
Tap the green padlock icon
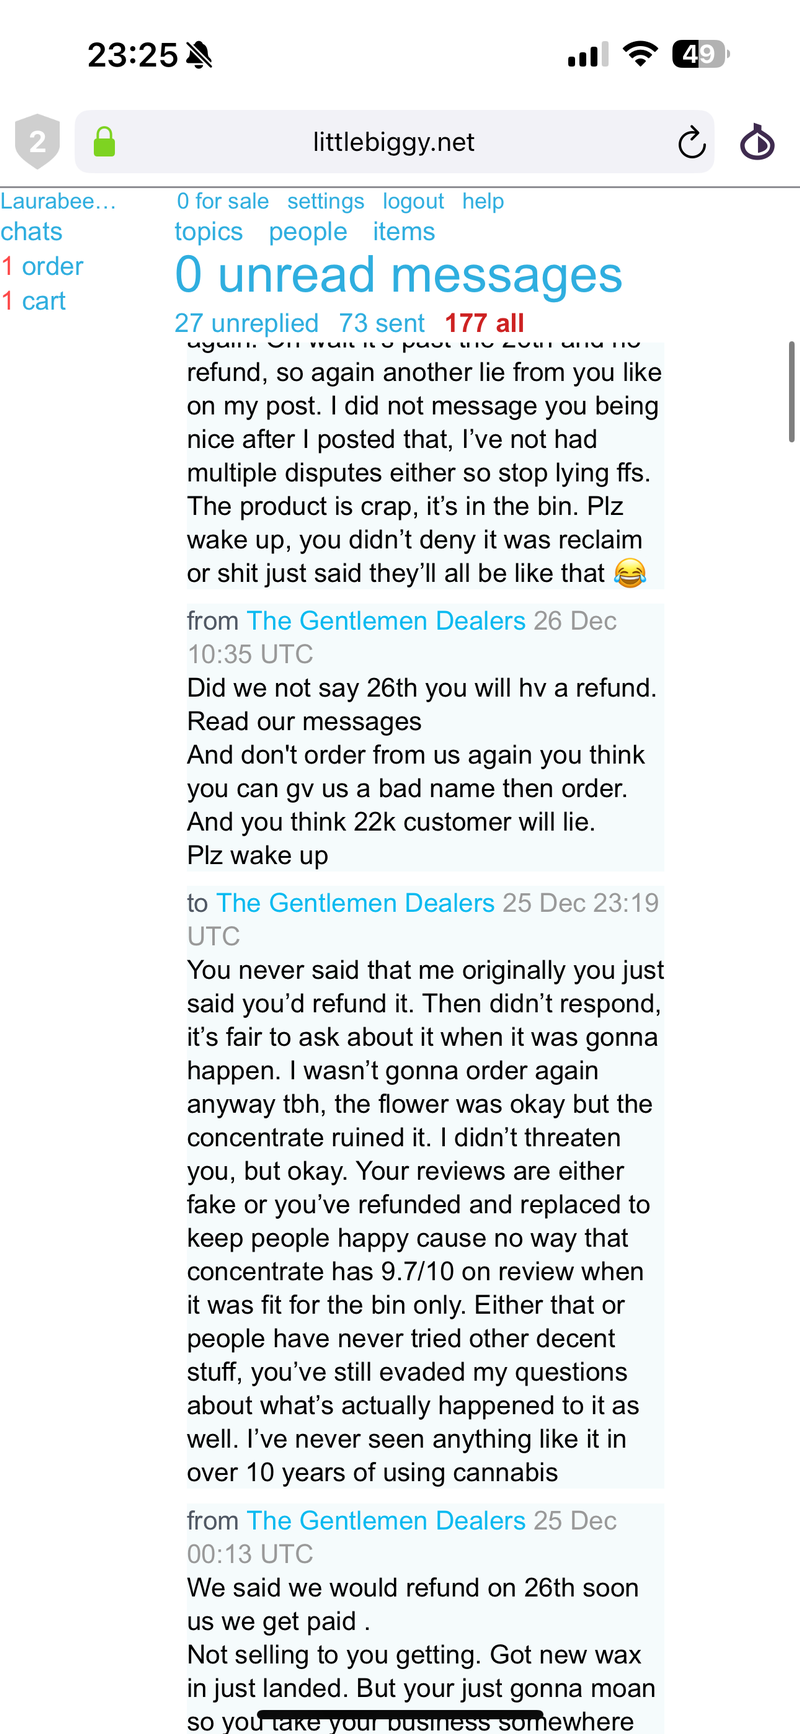point(104,142)
